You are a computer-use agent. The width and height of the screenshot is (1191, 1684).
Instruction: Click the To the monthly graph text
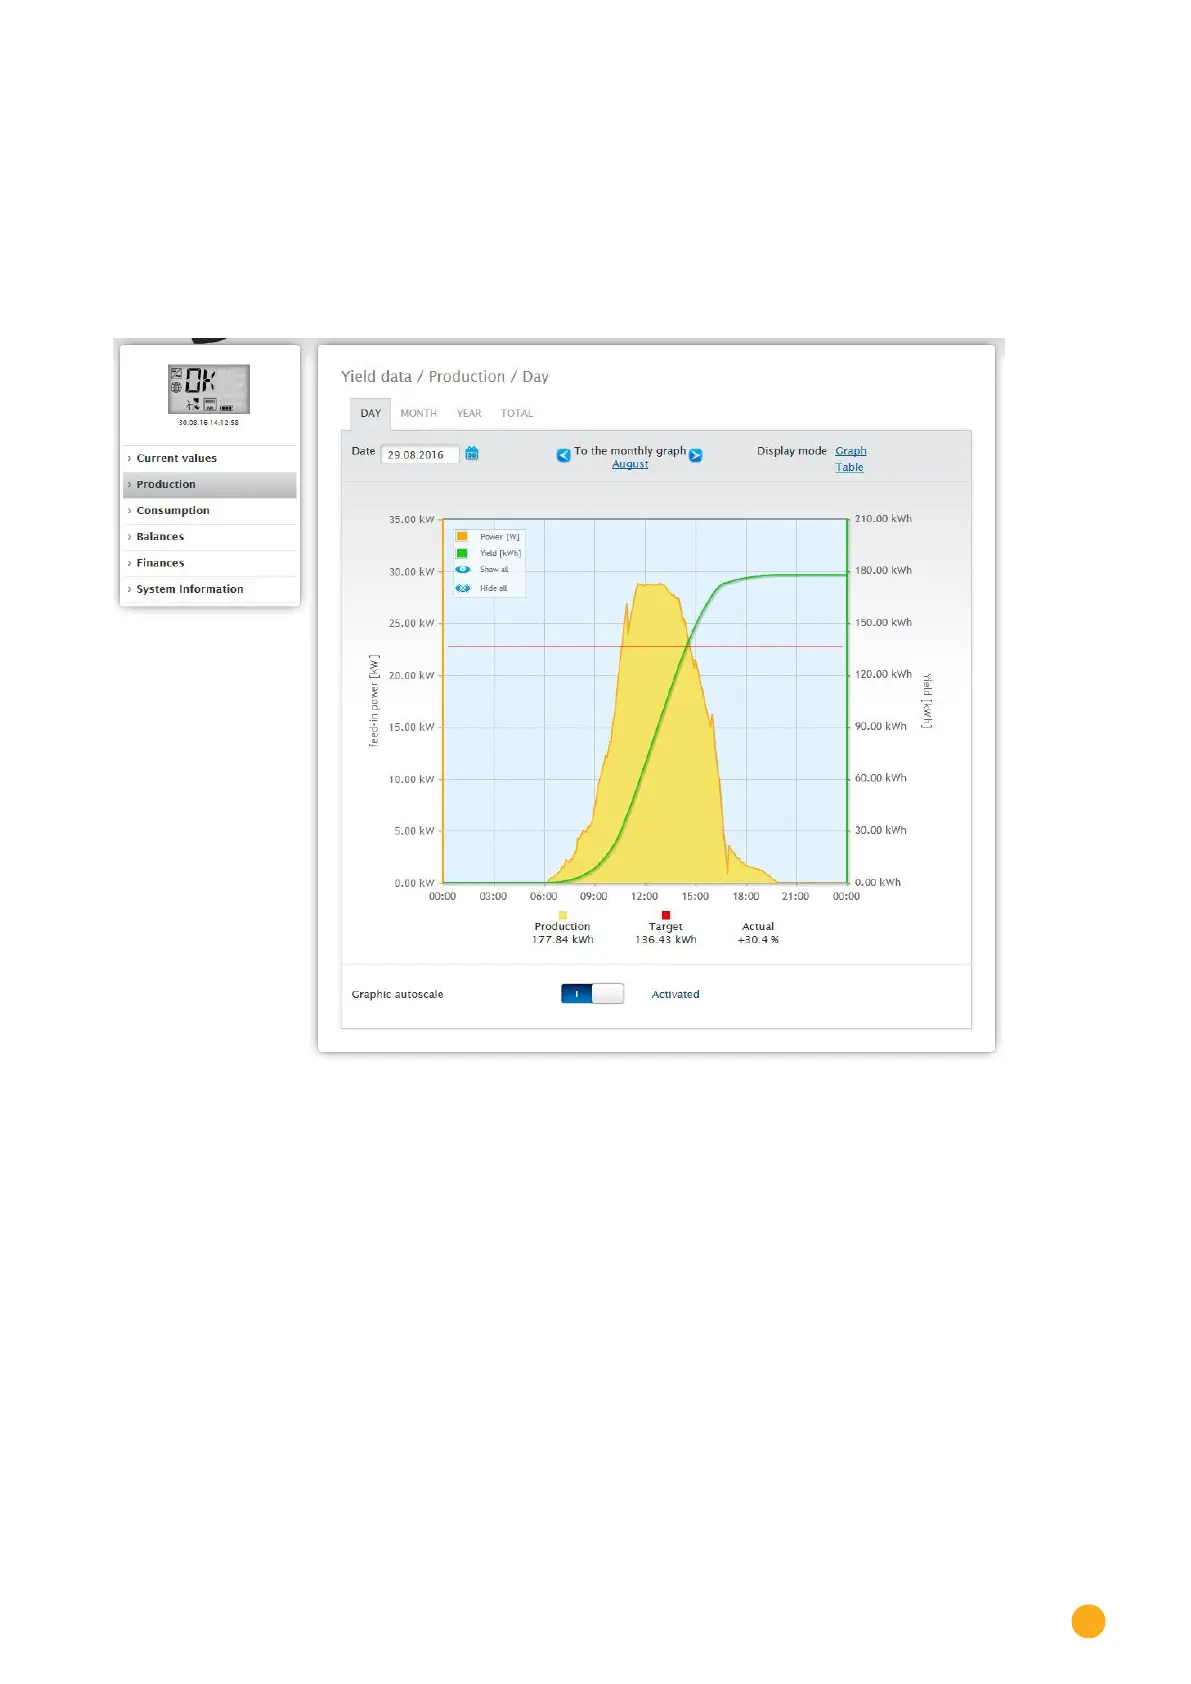630,451
